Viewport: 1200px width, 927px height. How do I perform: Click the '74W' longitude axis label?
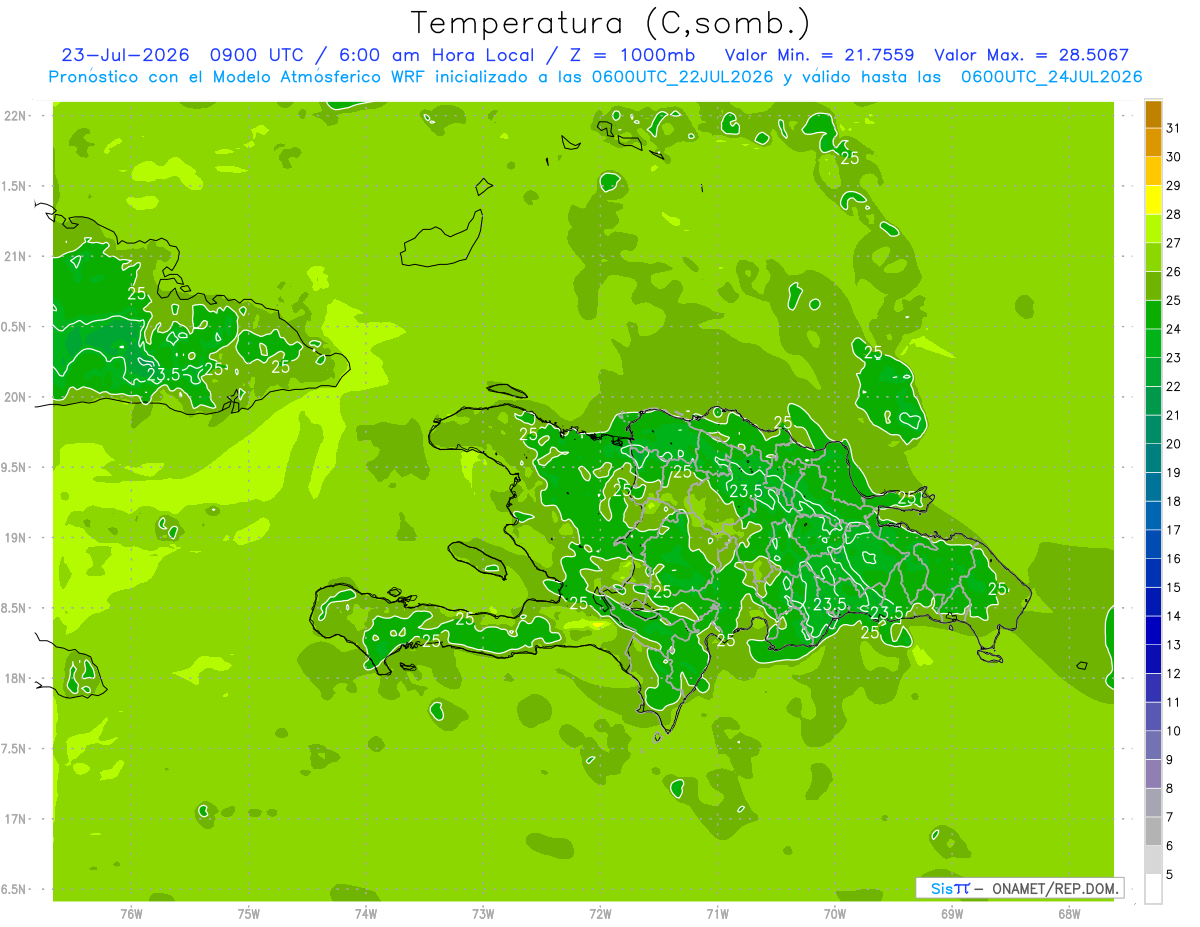[365, 914]
